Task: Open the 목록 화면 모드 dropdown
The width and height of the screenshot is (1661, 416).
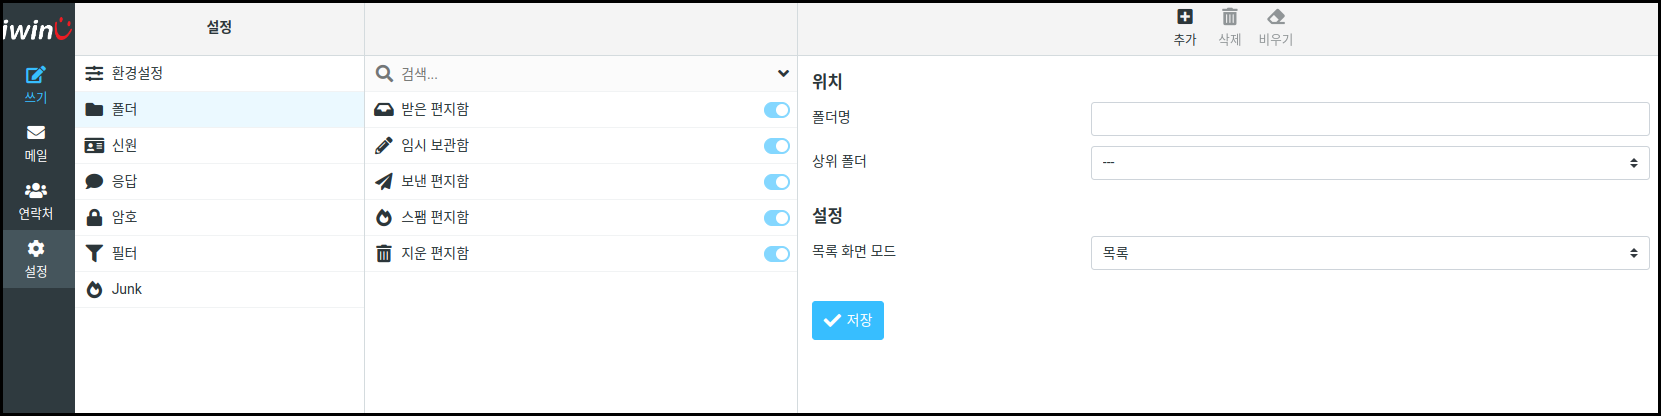Action: (1370, 253)
